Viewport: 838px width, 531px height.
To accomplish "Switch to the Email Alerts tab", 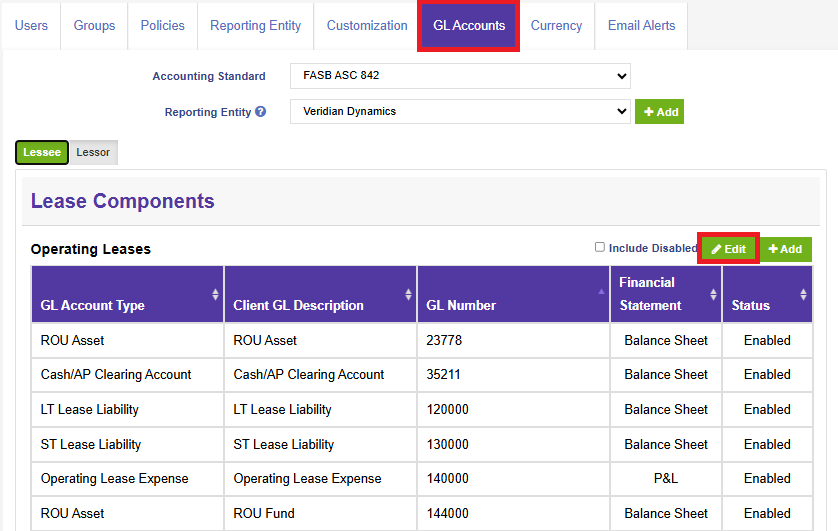I will (x=641, y=26).
